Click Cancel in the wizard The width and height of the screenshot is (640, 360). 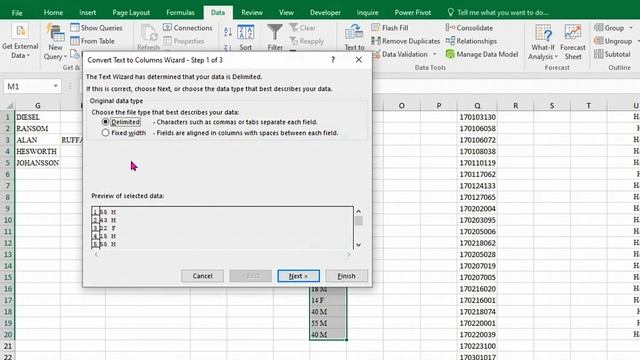202,276
